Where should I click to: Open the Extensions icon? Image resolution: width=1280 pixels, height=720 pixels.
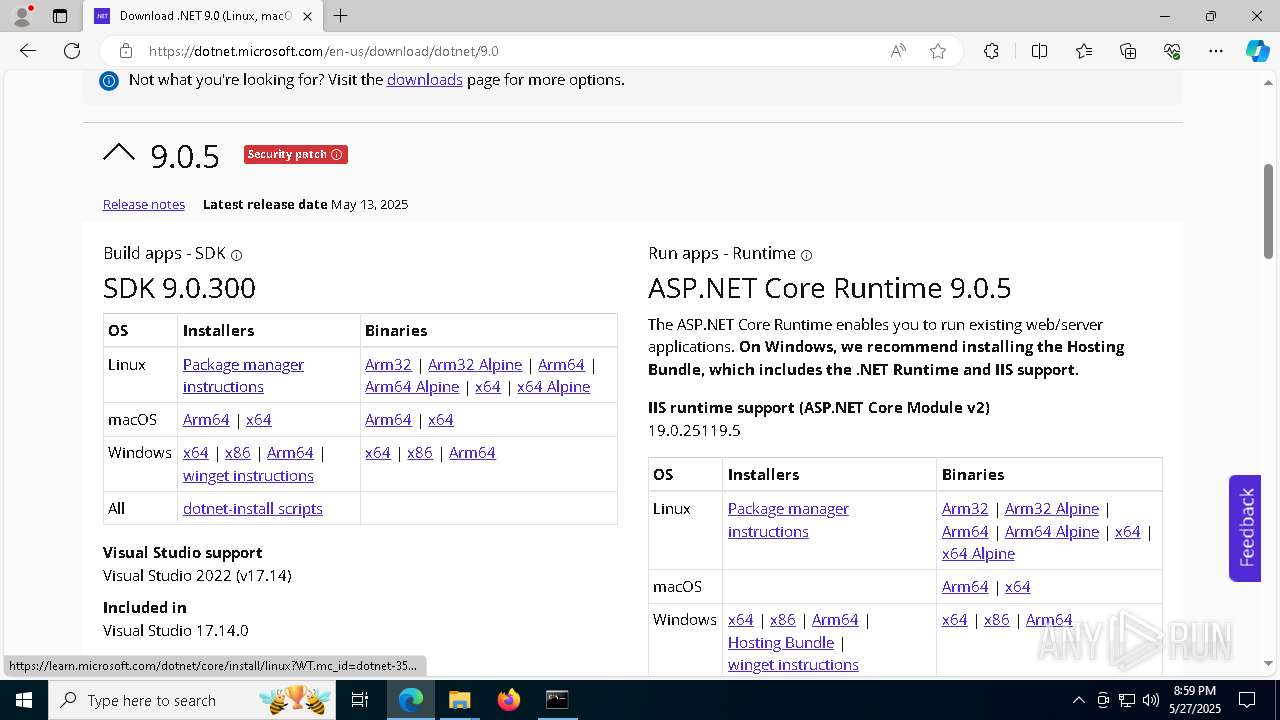991,51
